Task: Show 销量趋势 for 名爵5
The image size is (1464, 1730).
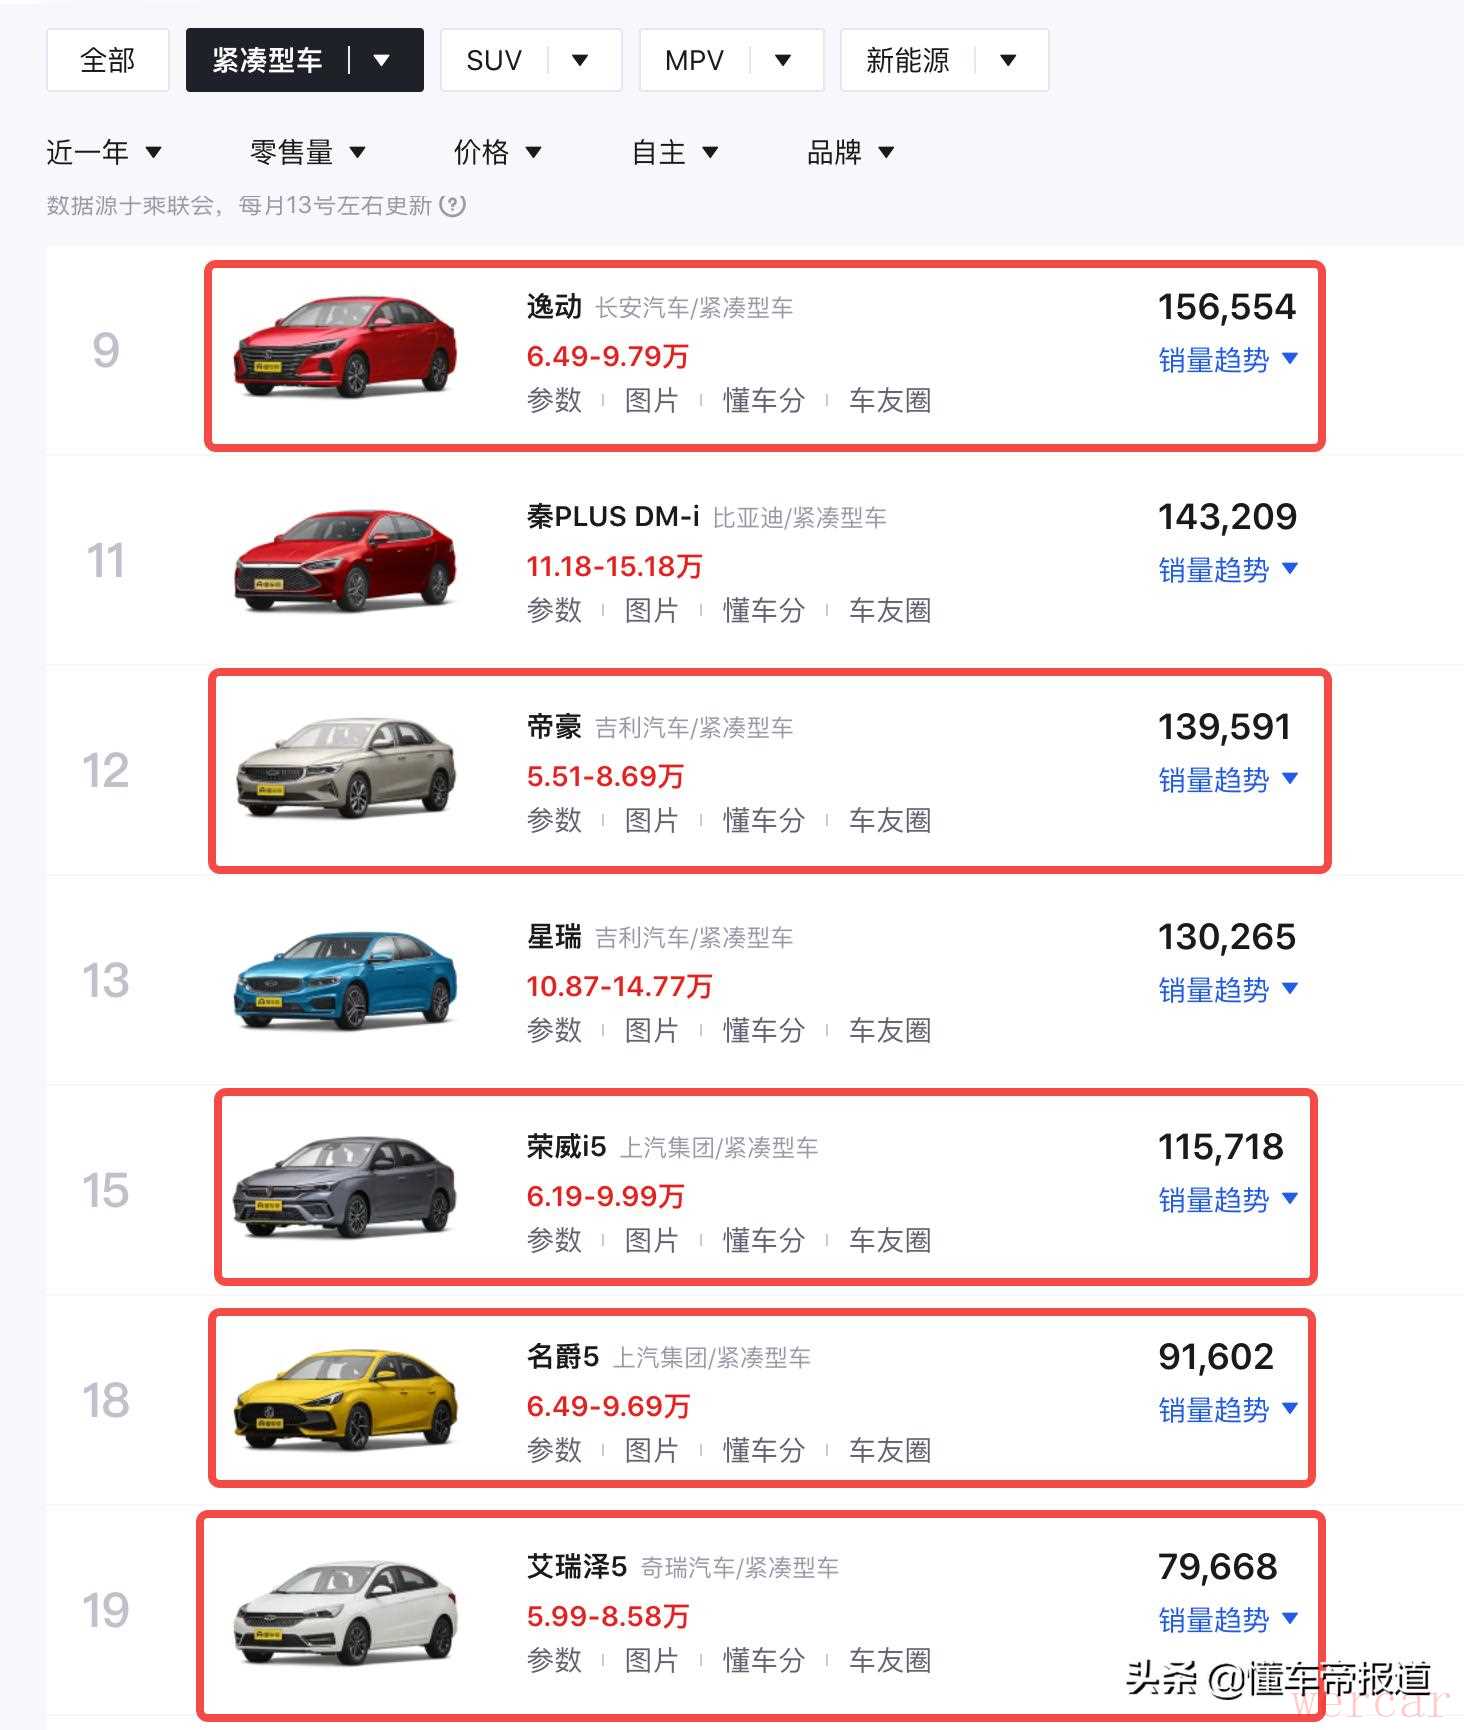Action: 1227,1410
